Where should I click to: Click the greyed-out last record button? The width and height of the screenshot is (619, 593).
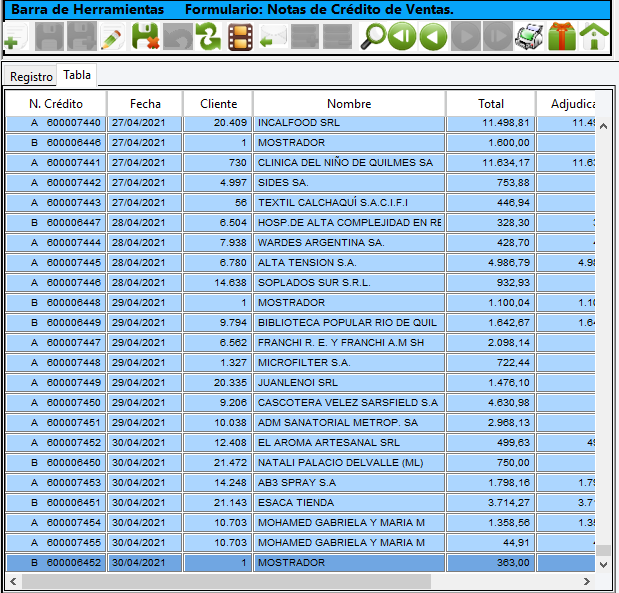[498, 37]
